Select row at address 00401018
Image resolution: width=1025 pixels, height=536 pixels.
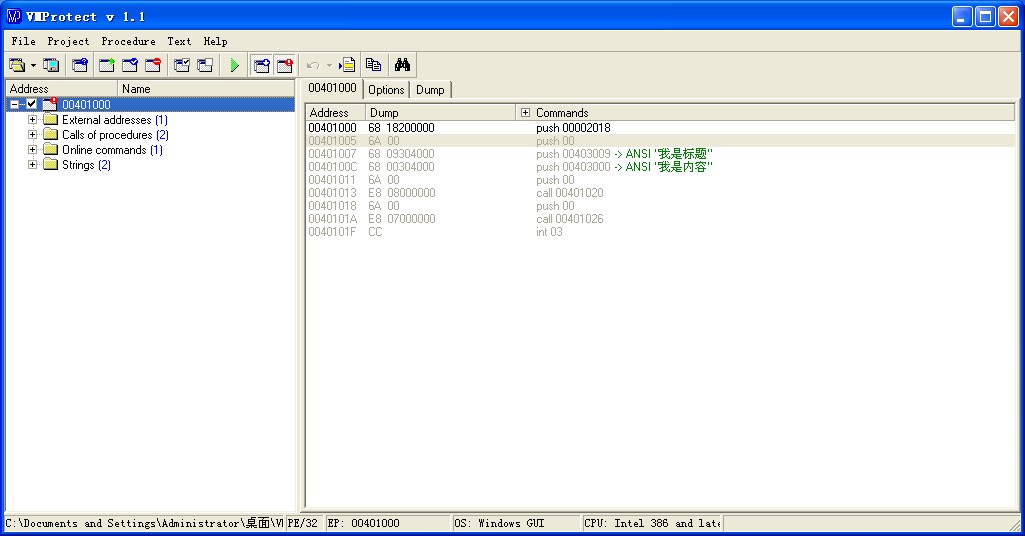click(x=660, y=206)
